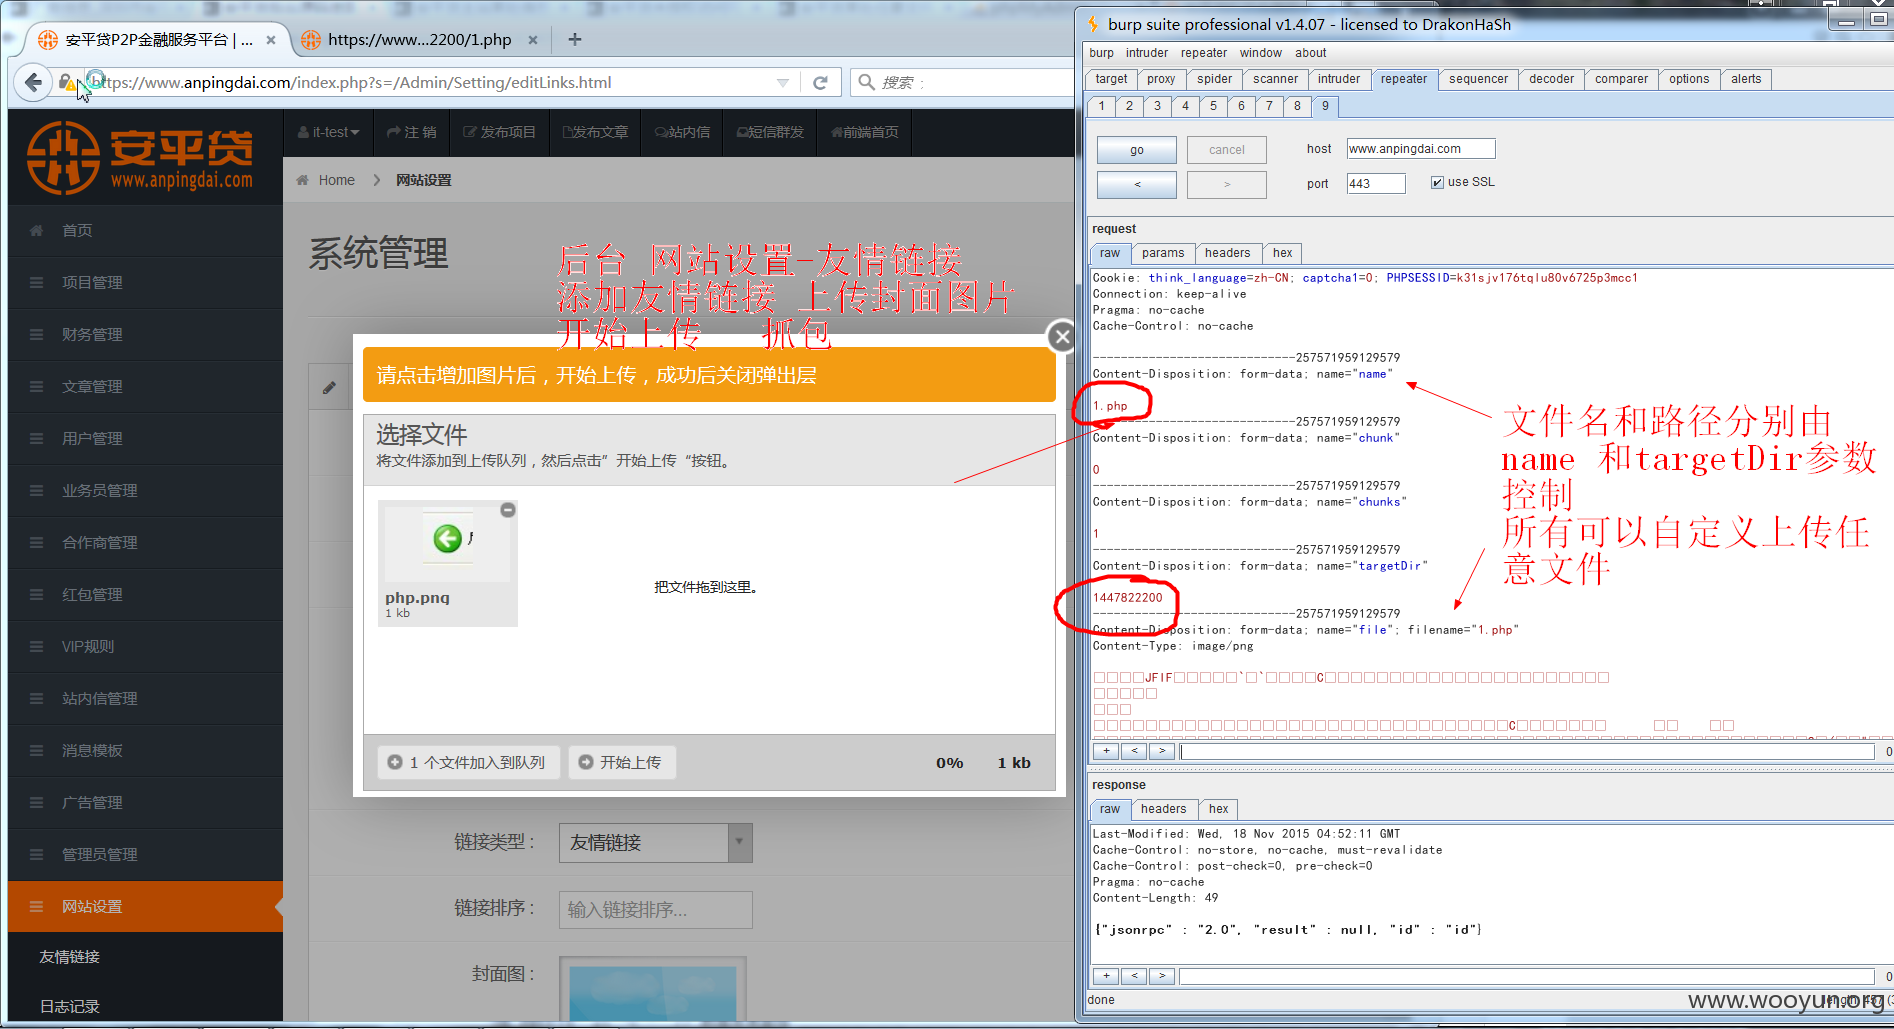Open VIP规则 sidebar menu
1894x1029 pixels.
(x=145, y=646)
